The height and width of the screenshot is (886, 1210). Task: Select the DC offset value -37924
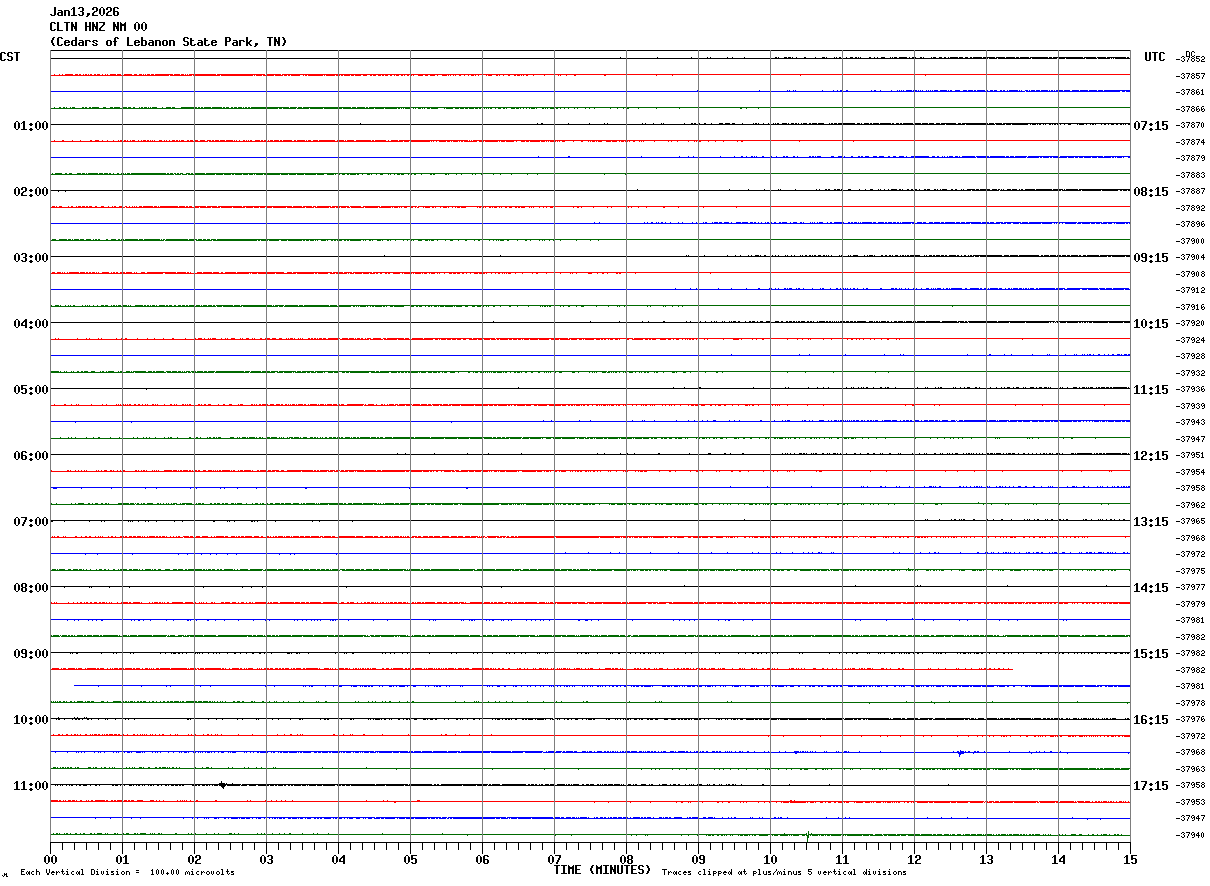[1190, 340]
